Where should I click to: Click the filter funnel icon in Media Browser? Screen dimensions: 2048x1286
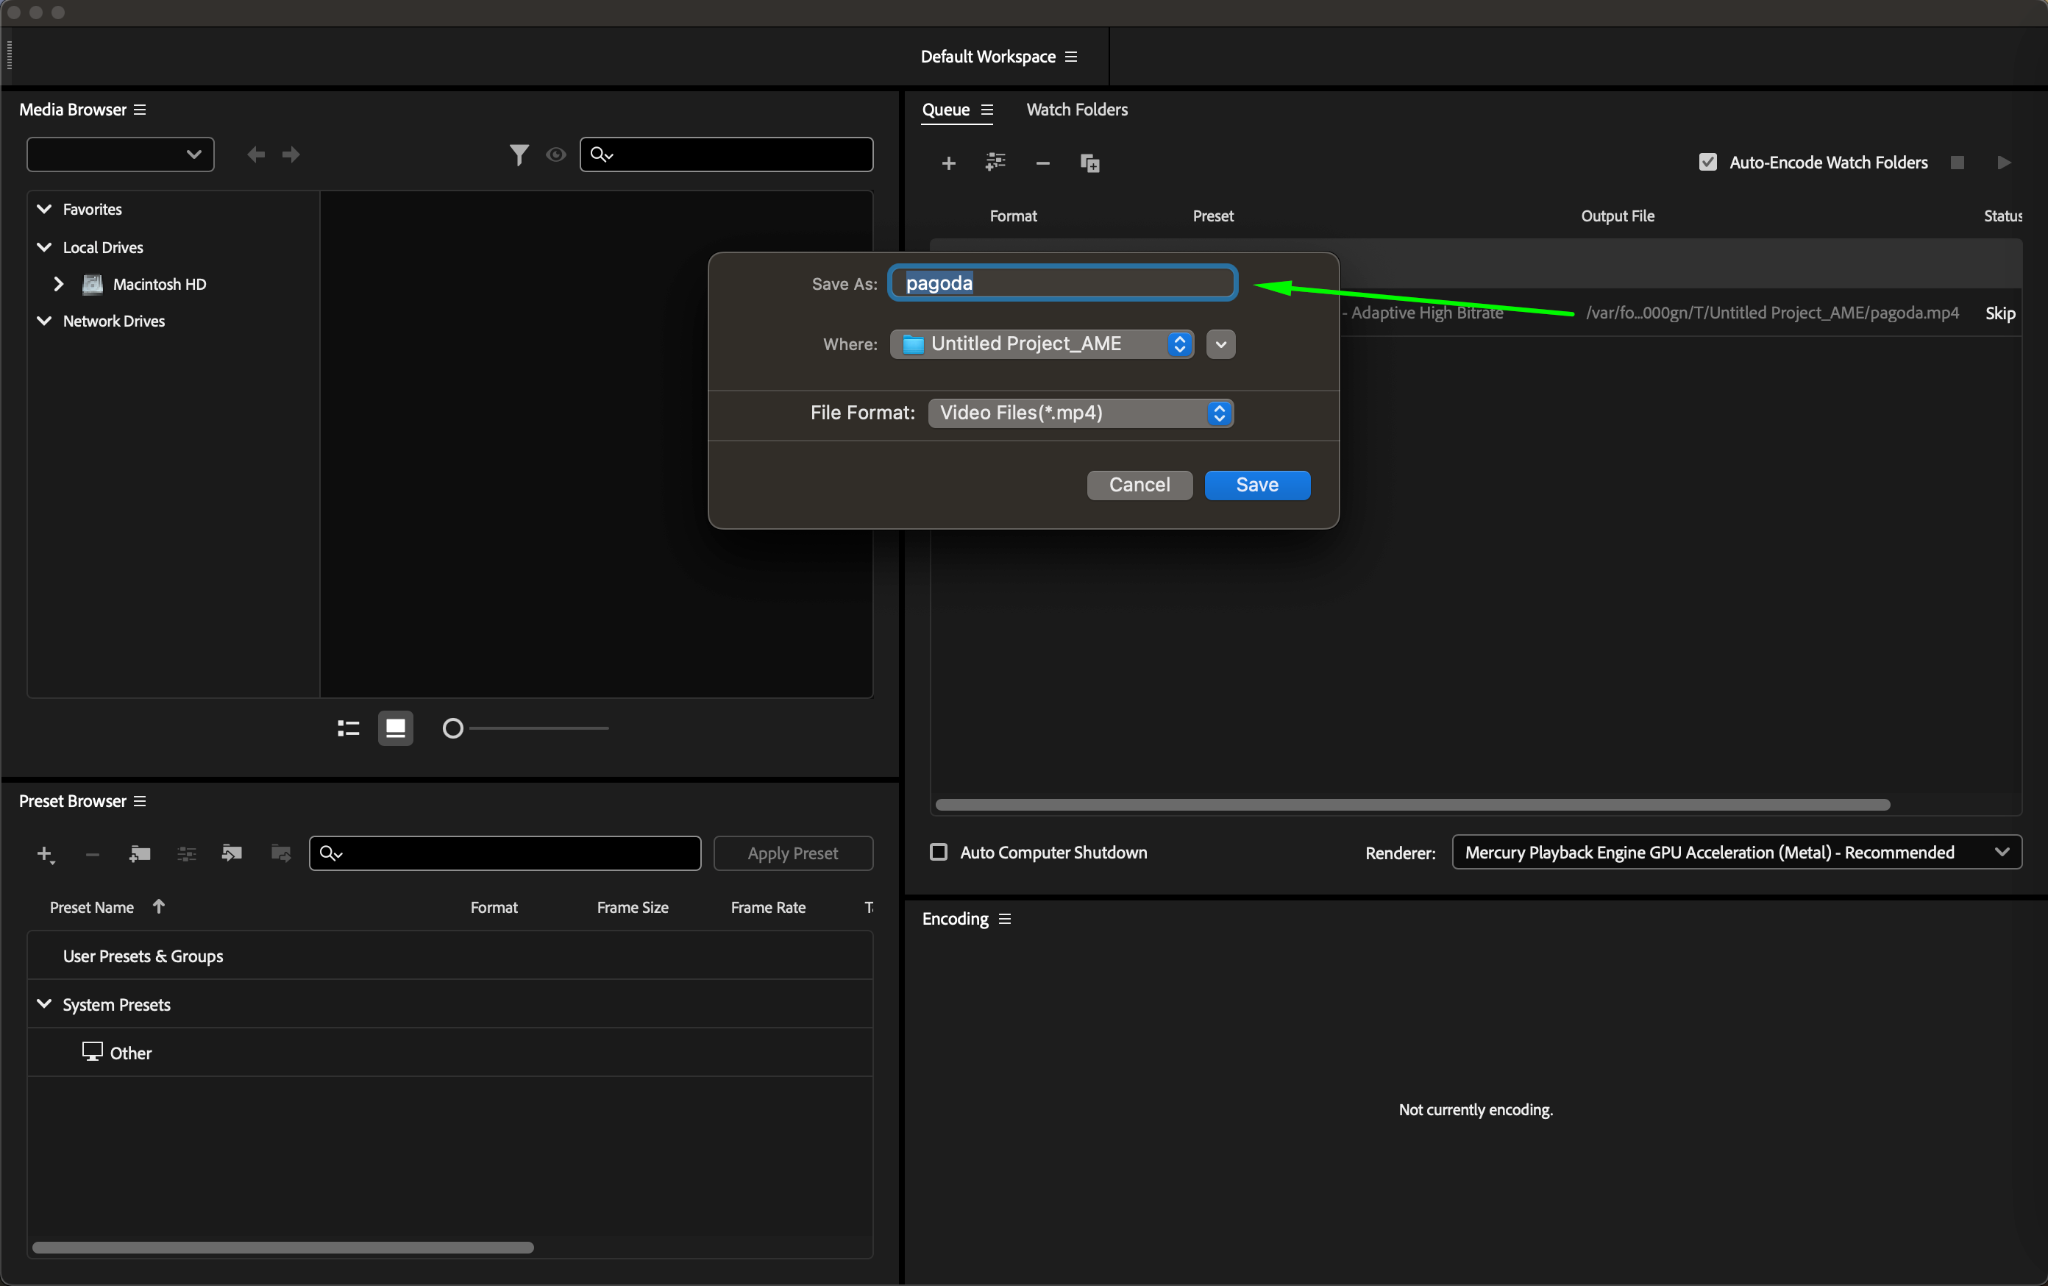[x=518, y=155]
